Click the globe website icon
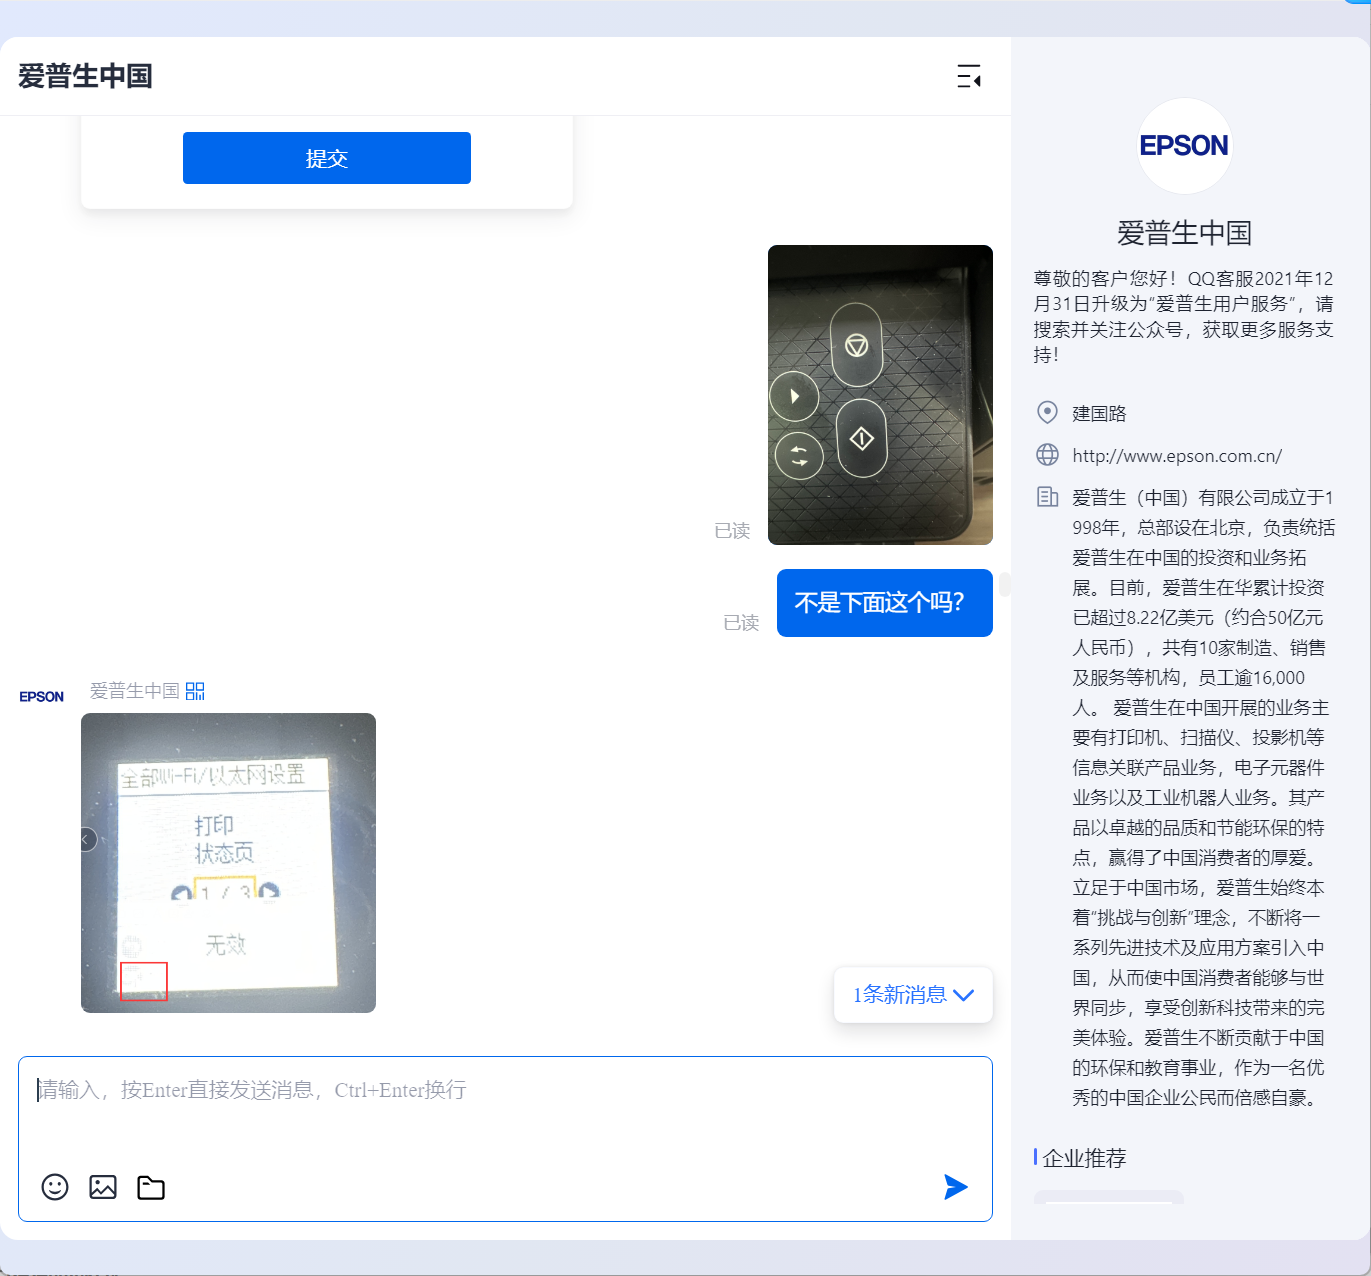1371x1276 pixels. tap(1047, 455)
